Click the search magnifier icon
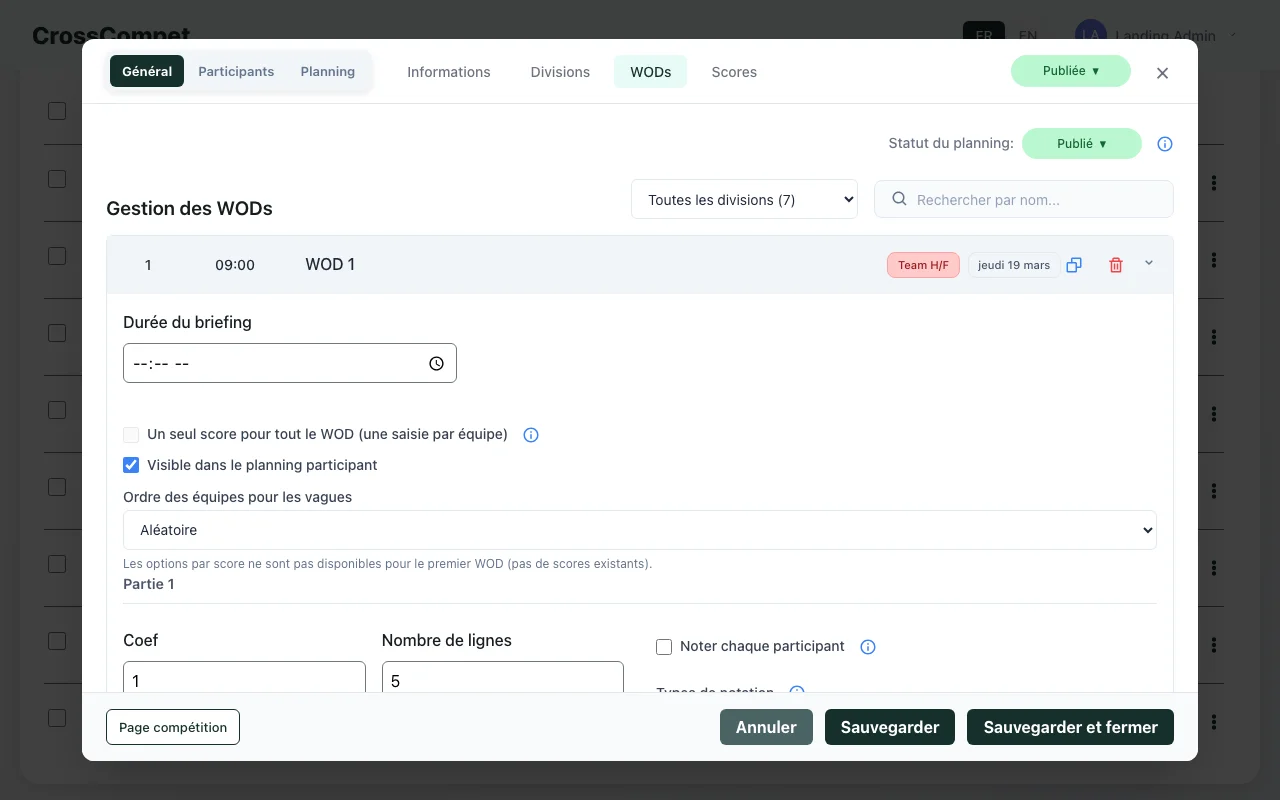 pos(899,200)
